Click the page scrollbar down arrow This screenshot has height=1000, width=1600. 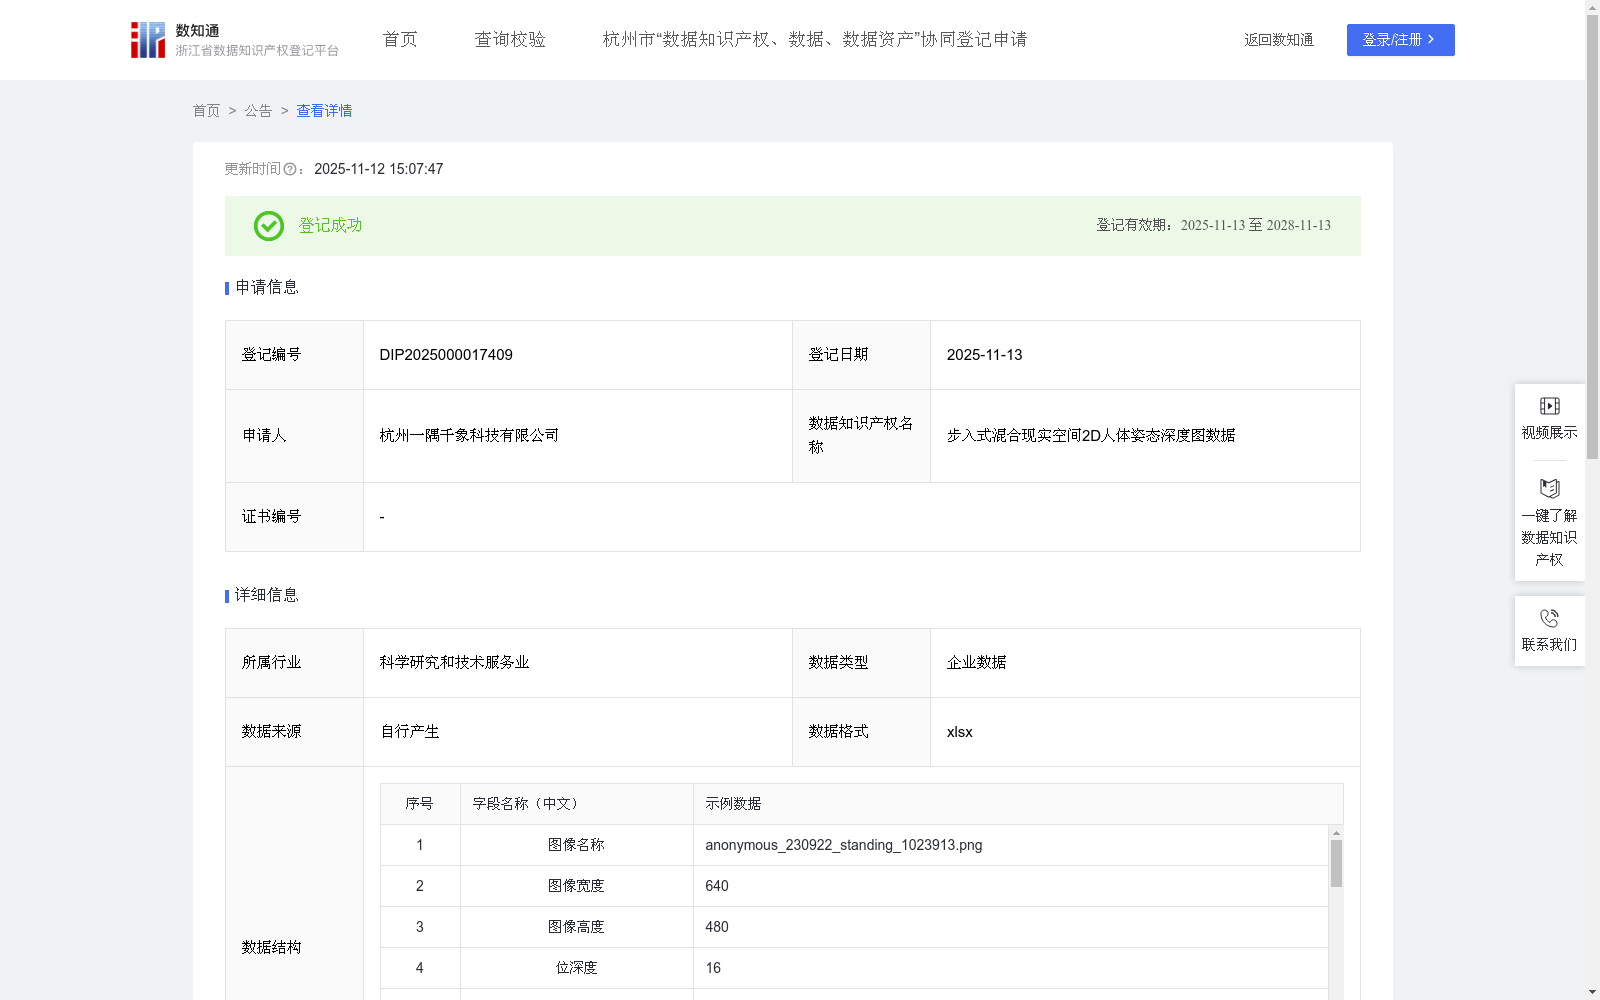tap(1592, 992)
